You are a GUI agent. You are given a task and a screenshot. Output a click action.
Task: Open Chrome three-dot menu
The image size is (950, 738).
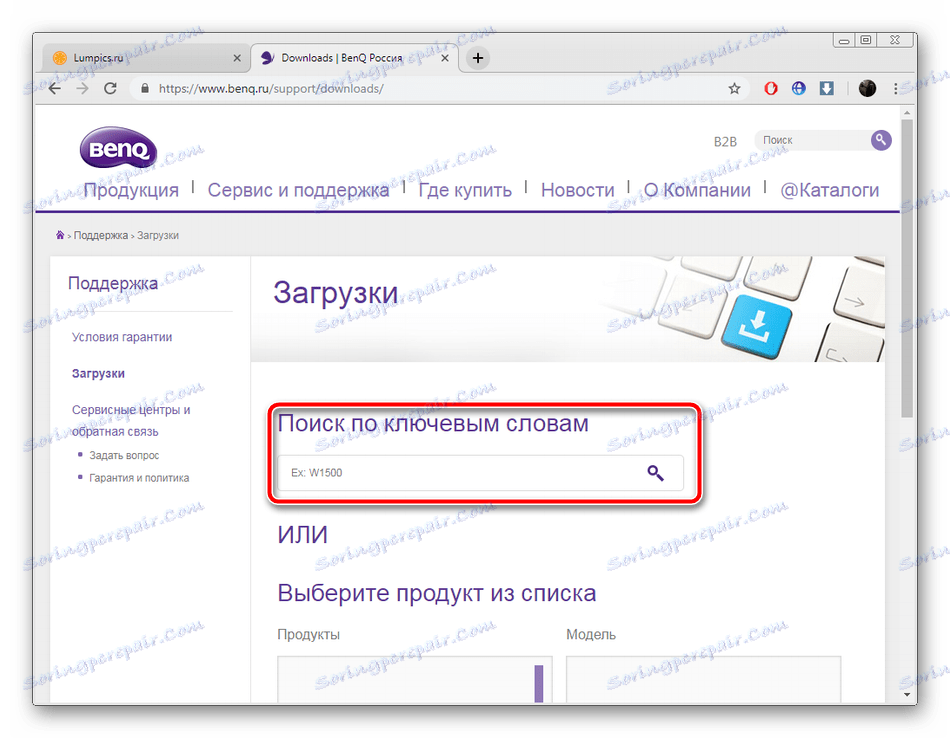click(895, 88)
